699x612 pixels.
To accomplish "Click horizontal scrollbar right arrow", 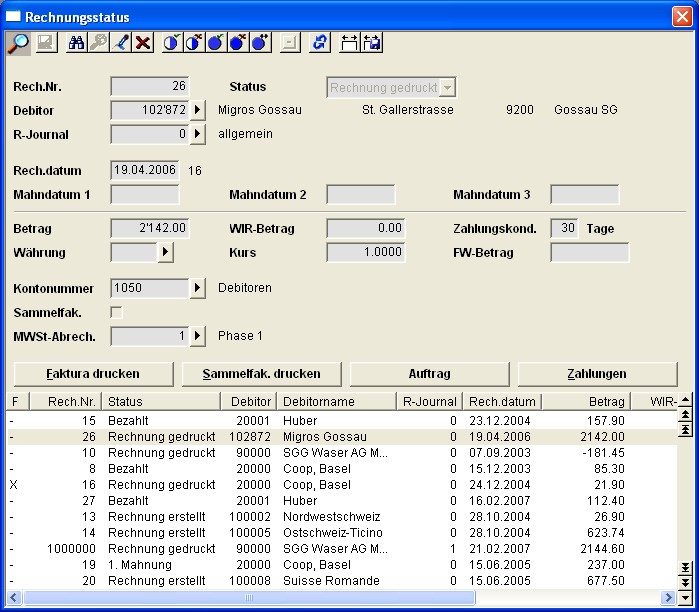I will (668, 597).
